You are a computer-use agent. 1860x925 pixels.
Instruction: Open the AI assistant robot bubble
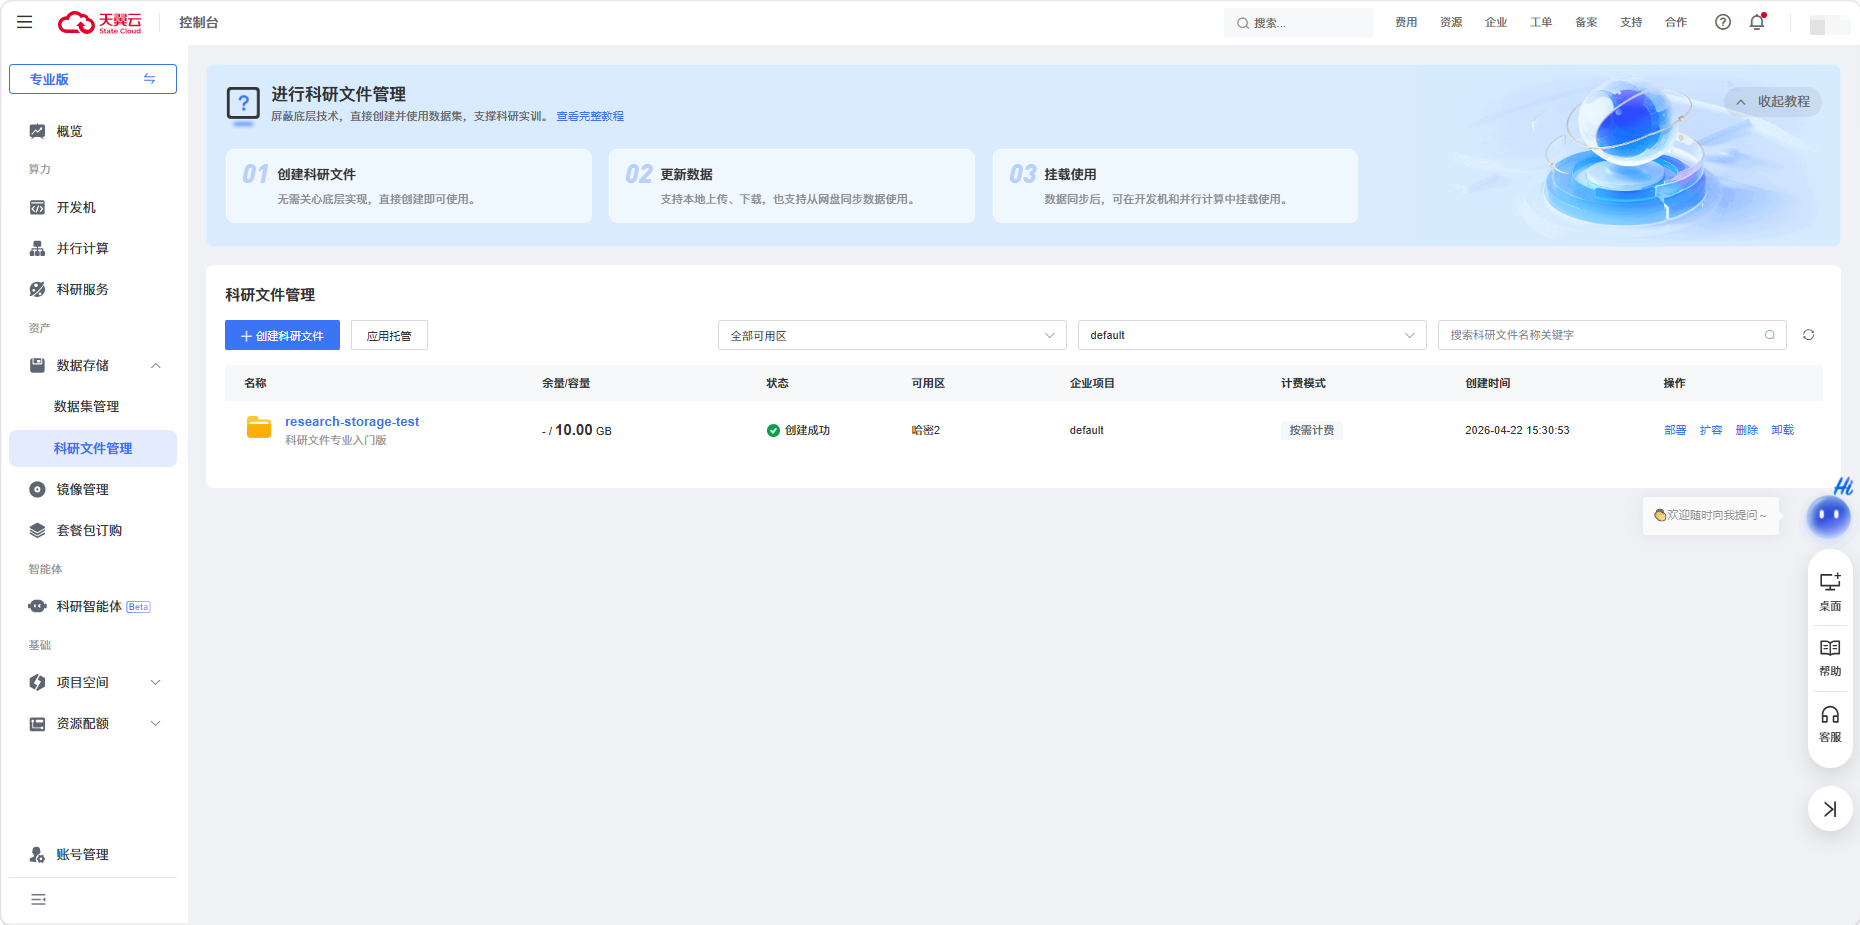coord(1829,515)
